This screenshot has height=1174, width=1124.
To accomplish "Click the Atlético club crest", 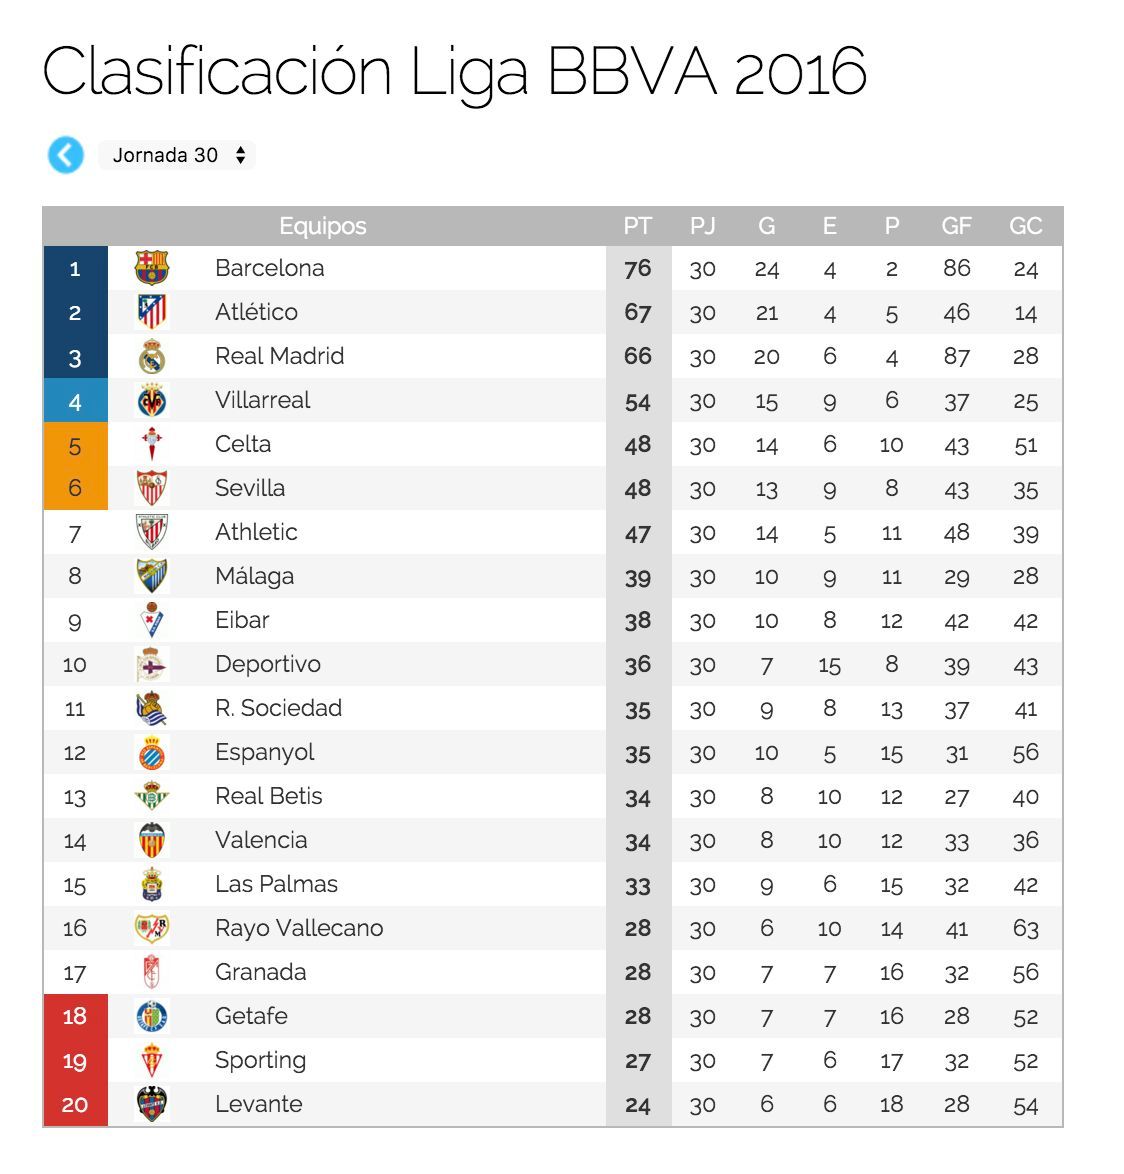I will [x=152, y=312].
